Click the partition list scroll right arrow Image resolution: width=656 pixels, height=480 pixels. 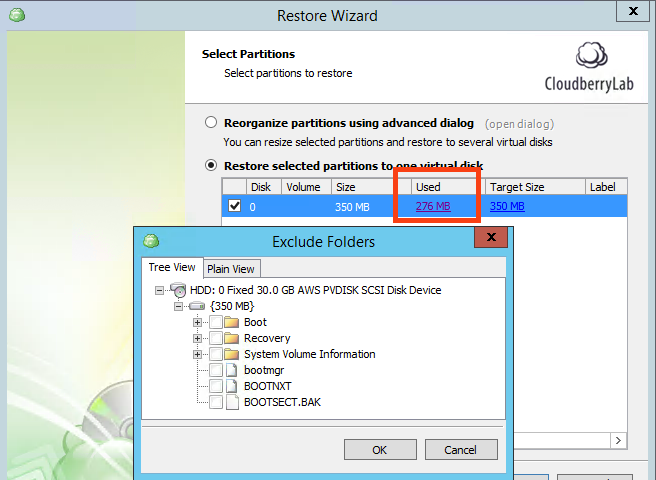tap(618, 440)
